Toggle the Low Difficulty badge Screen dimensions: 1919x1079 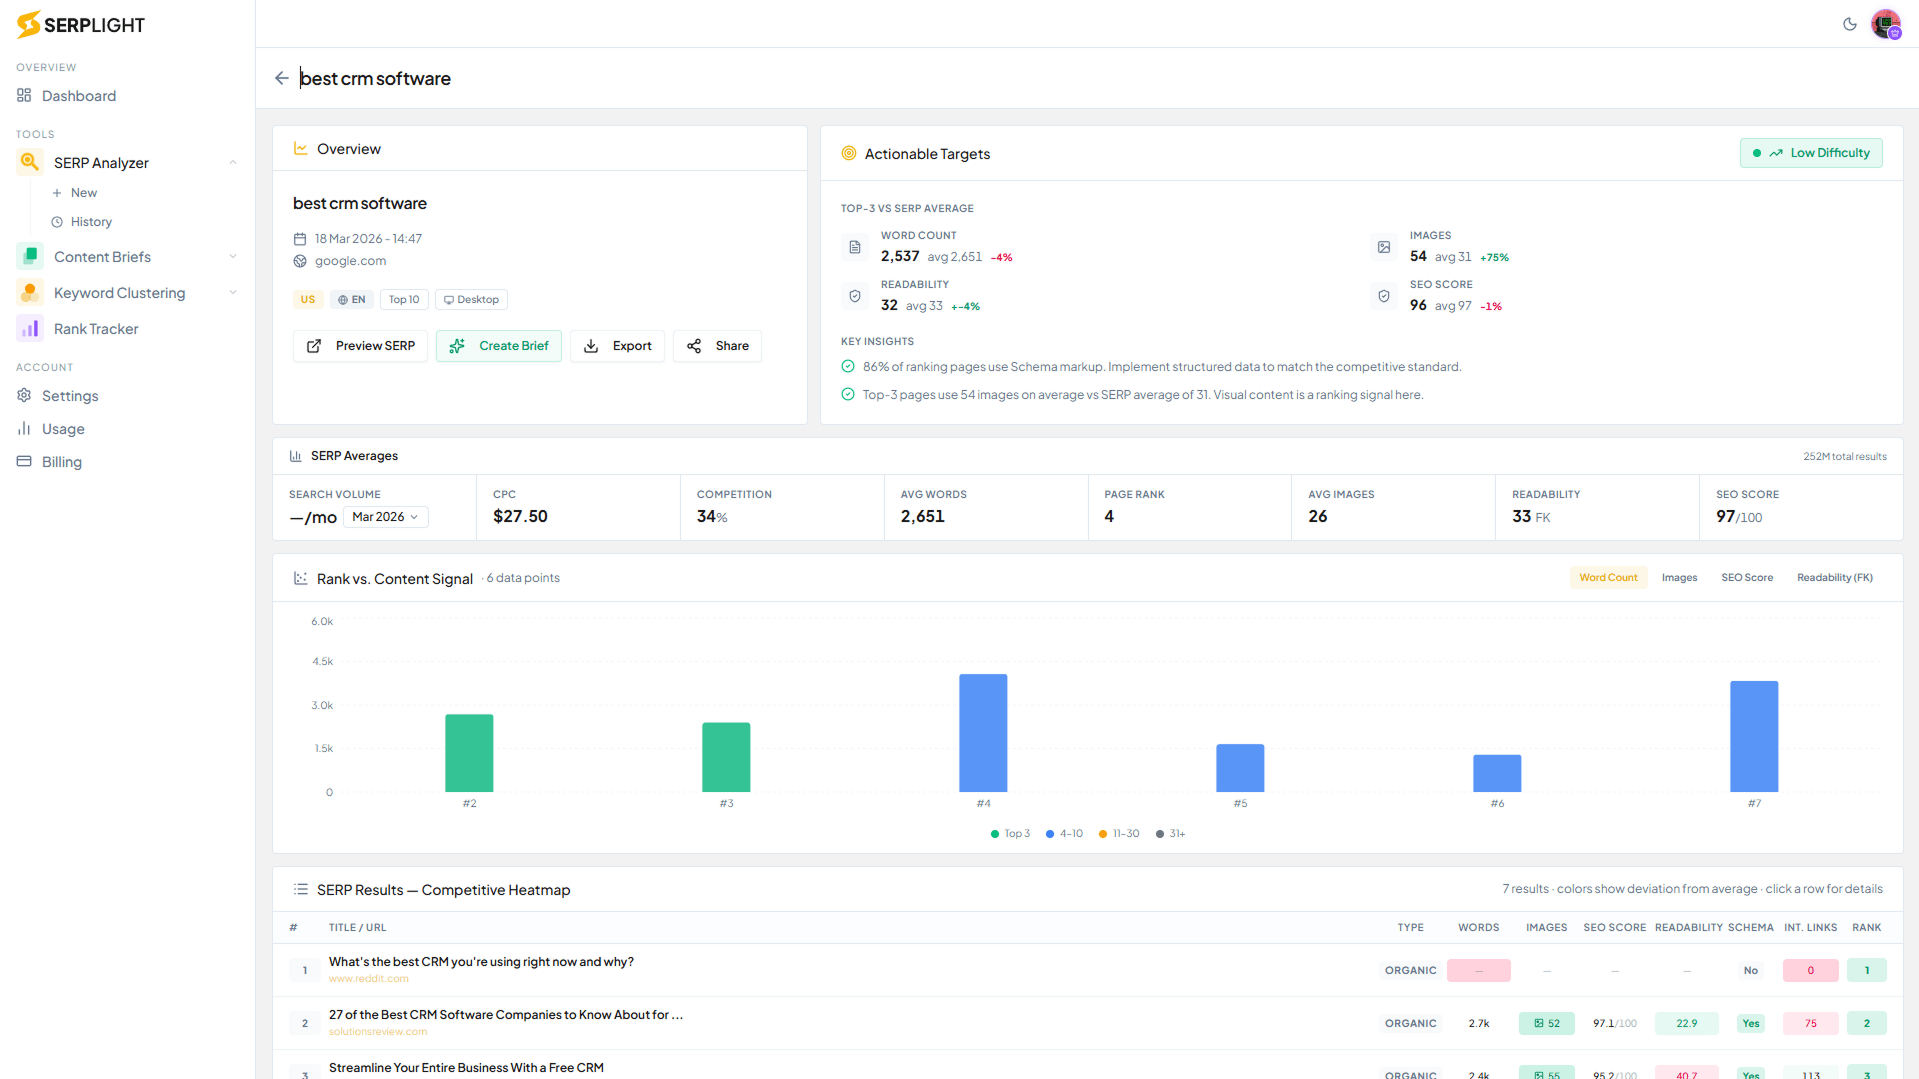point(1811,152)
